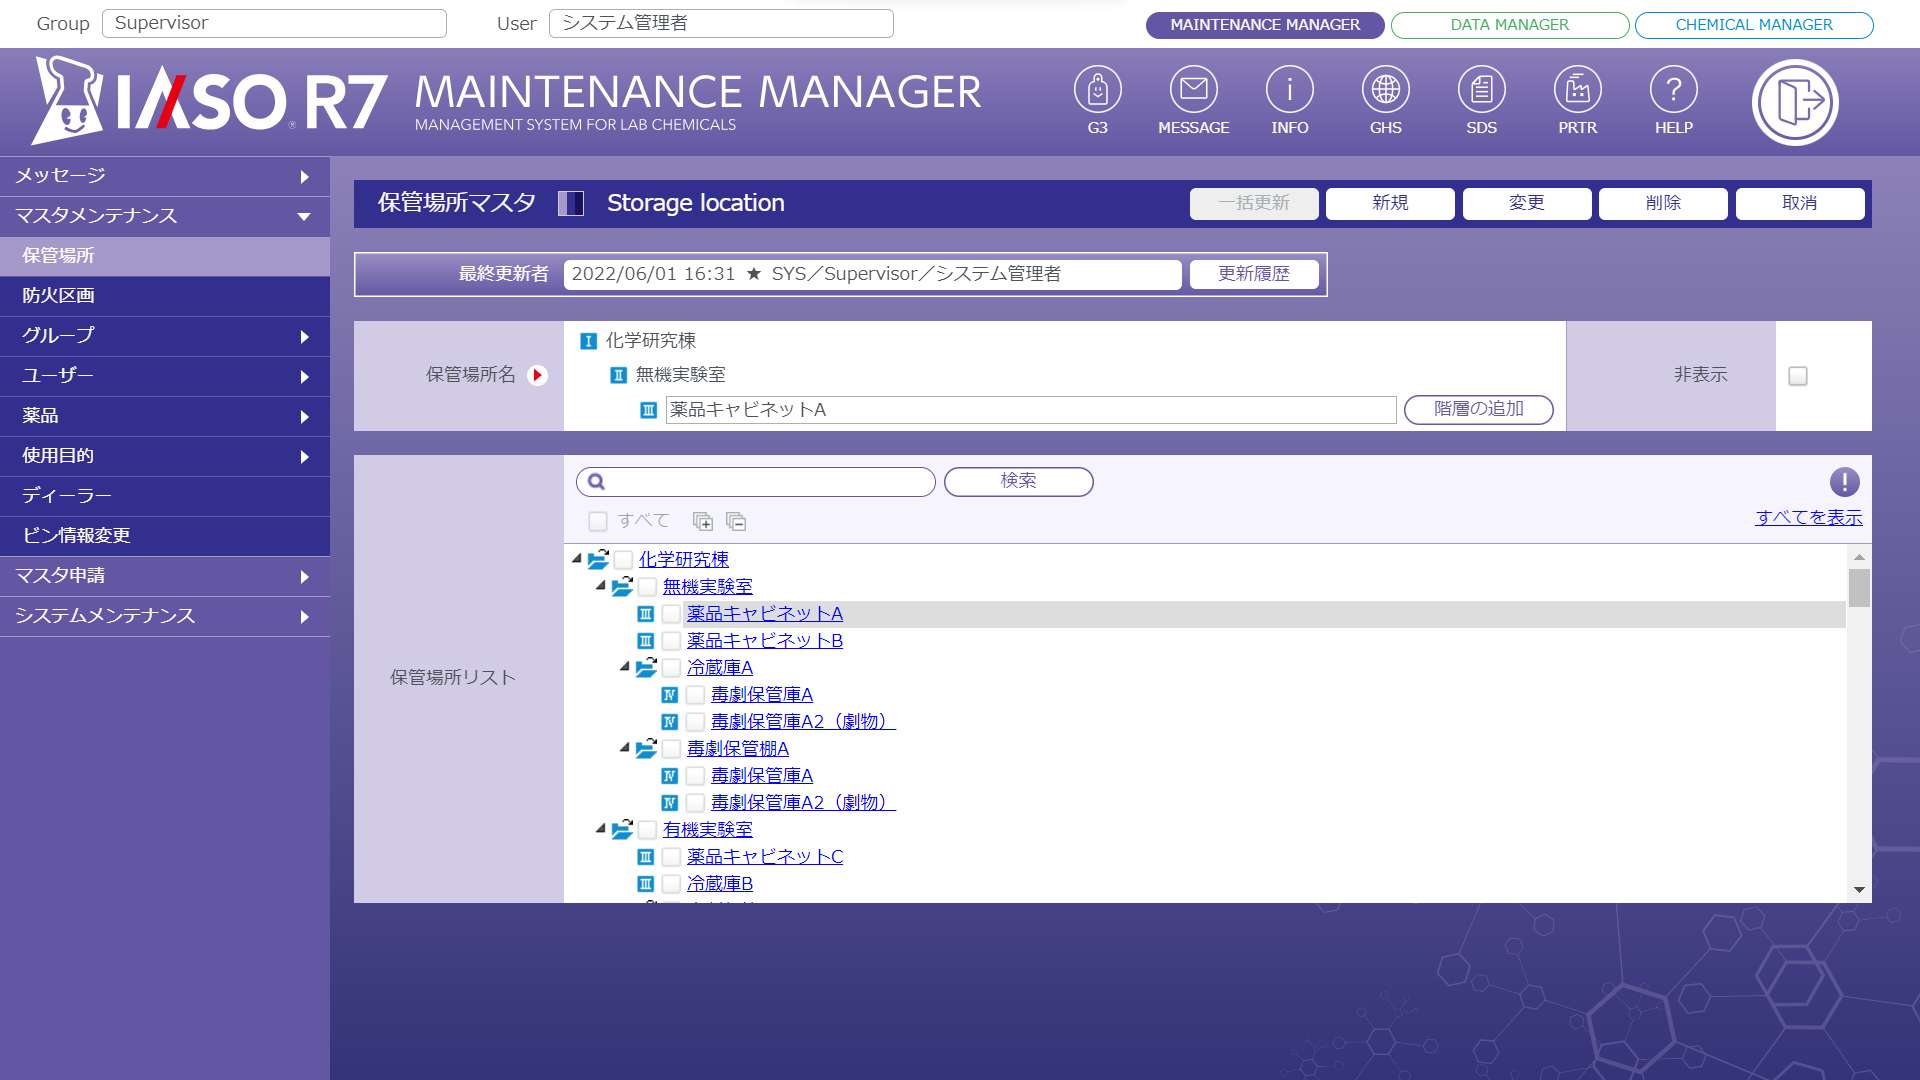This screenshot has height=1080, width=1920.
Task: Check the 化学研究棟 tree checkbox
Action: [623, 560]
